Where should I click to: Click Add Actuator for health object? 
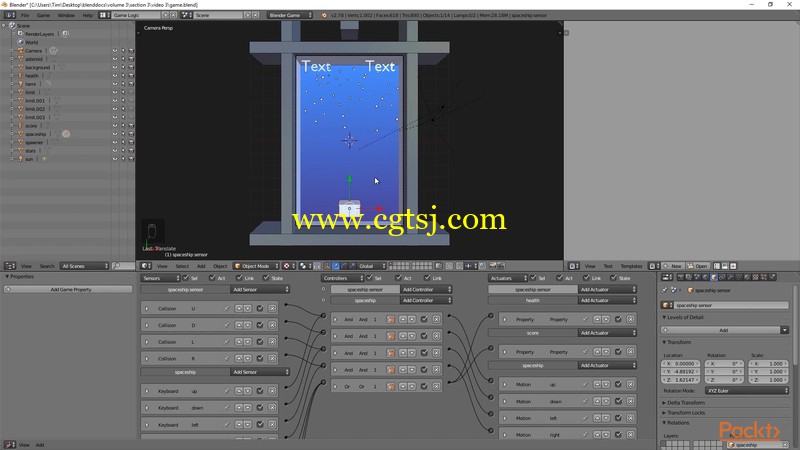click(607, 300)
